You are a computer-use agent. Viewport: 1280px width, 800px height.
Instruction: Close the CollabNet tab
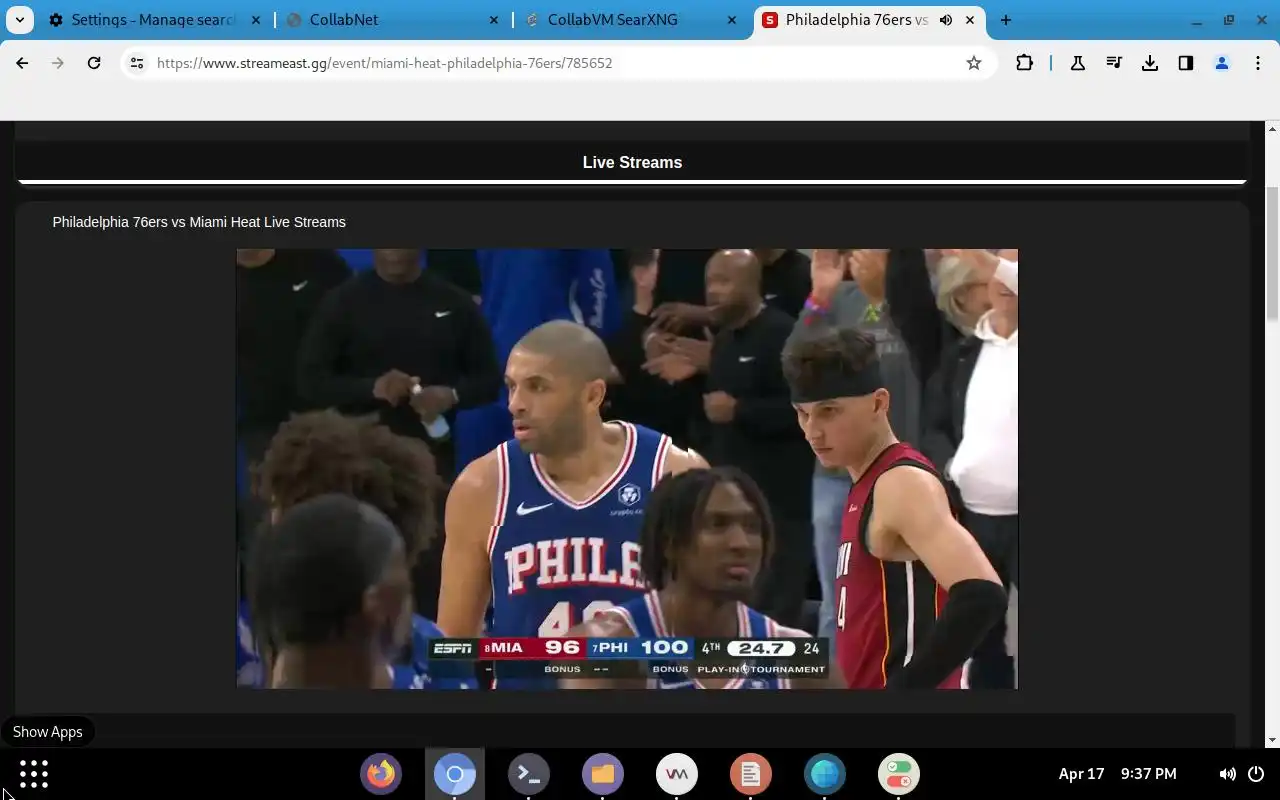tap(495, 20)
